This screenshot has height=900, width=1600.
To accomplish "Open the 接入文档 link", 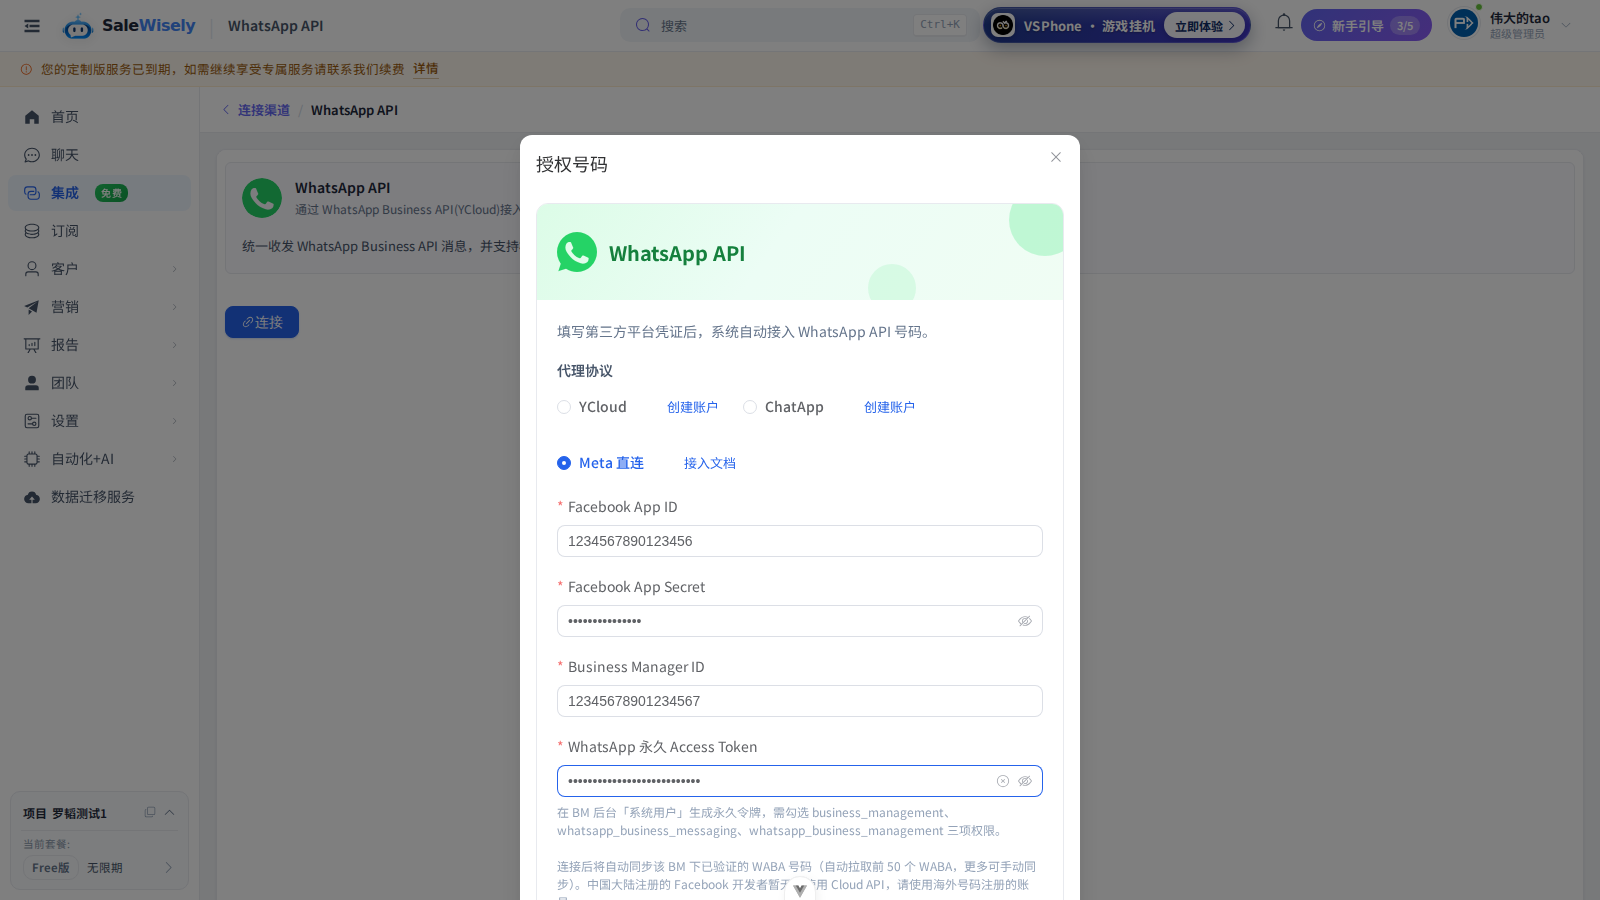I will click(x=710, y=463).
